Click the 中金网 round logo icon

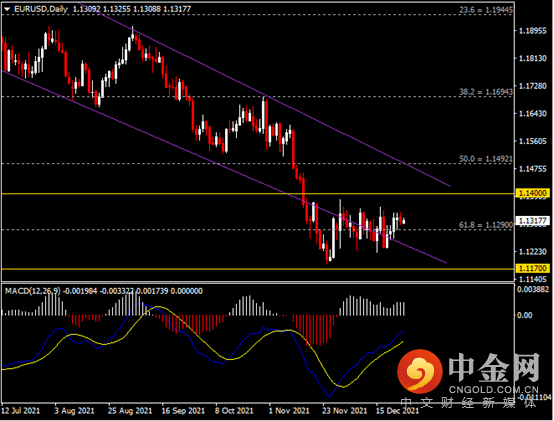coord(420,372)
